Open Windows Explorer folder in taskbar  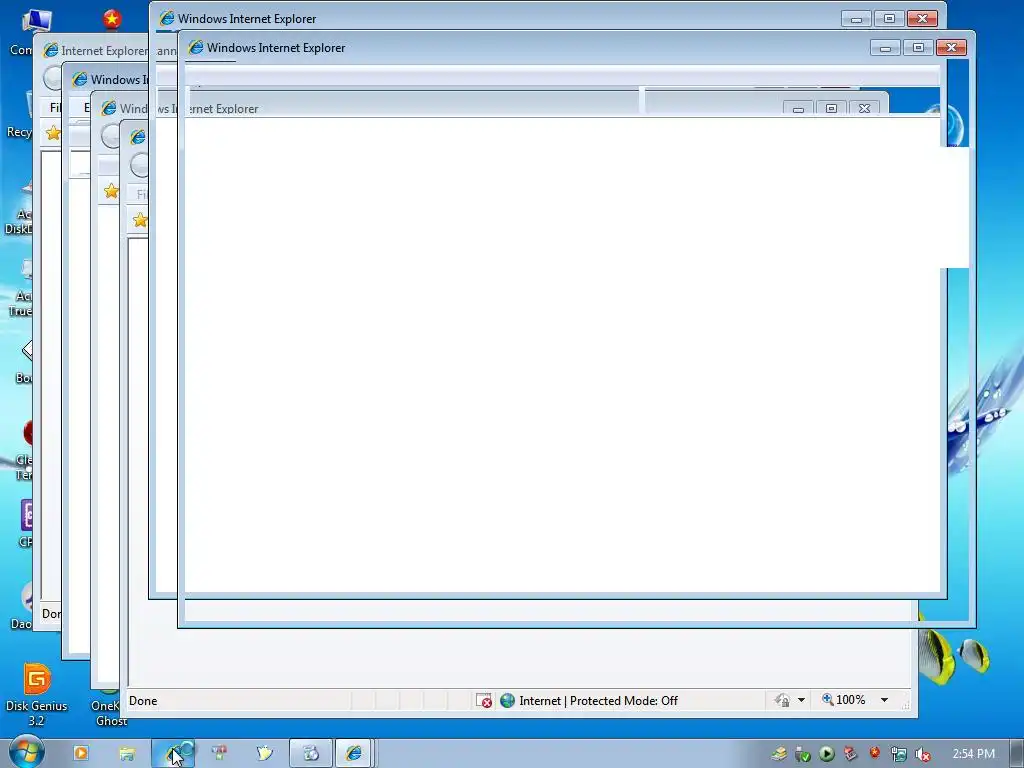coord(127,754)
